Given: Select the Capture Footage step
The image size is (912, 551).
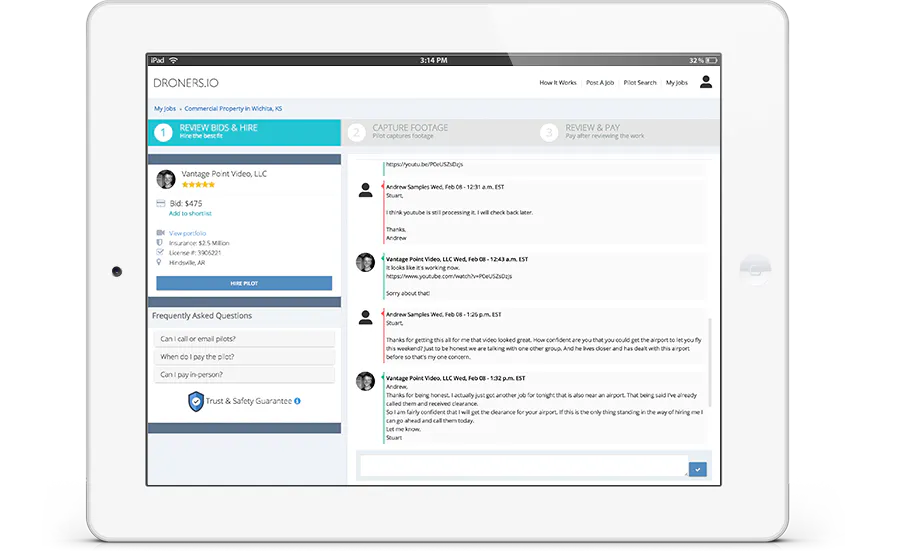Looking at the screenshot, I should point(437,132).
